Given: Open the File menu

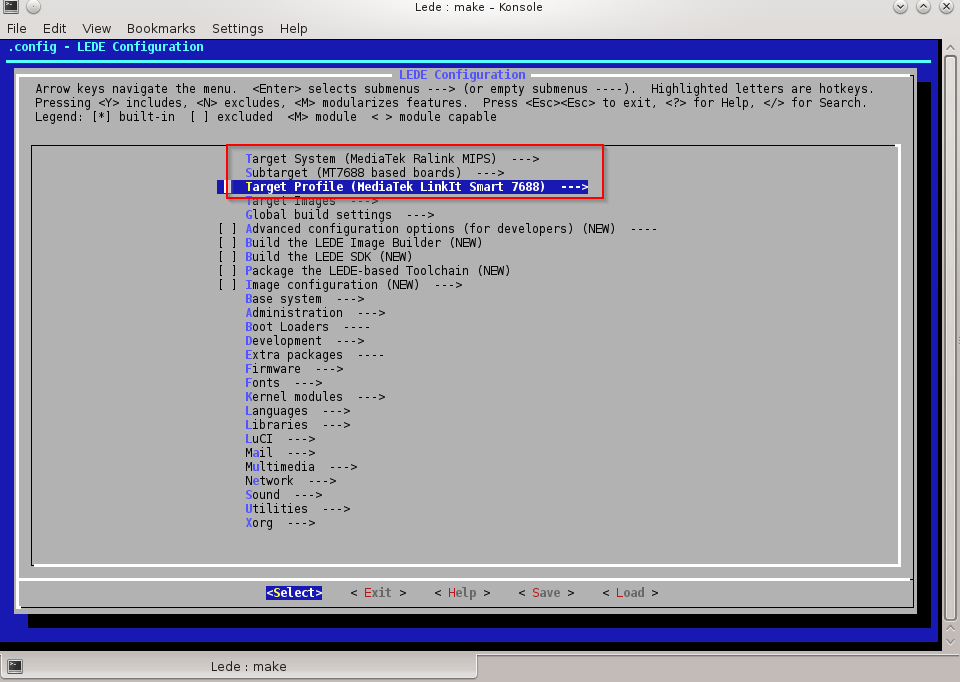Looking at the screenshot, I should pyautogui.click(x=17, y=29).
